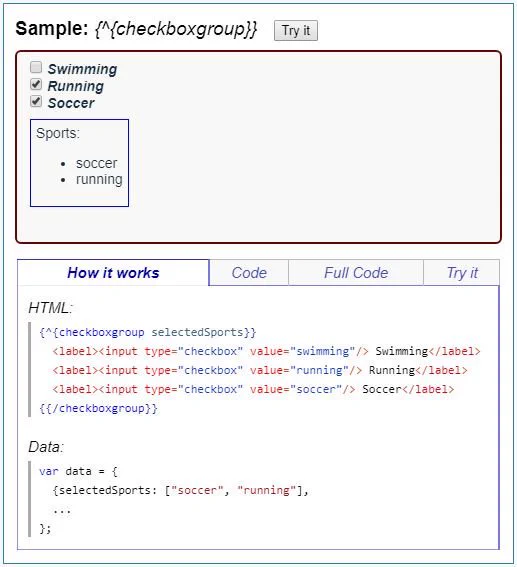Click the running bullet item in the Sports list
Screen dimensions: 517x567
click(x=99, y=179)
